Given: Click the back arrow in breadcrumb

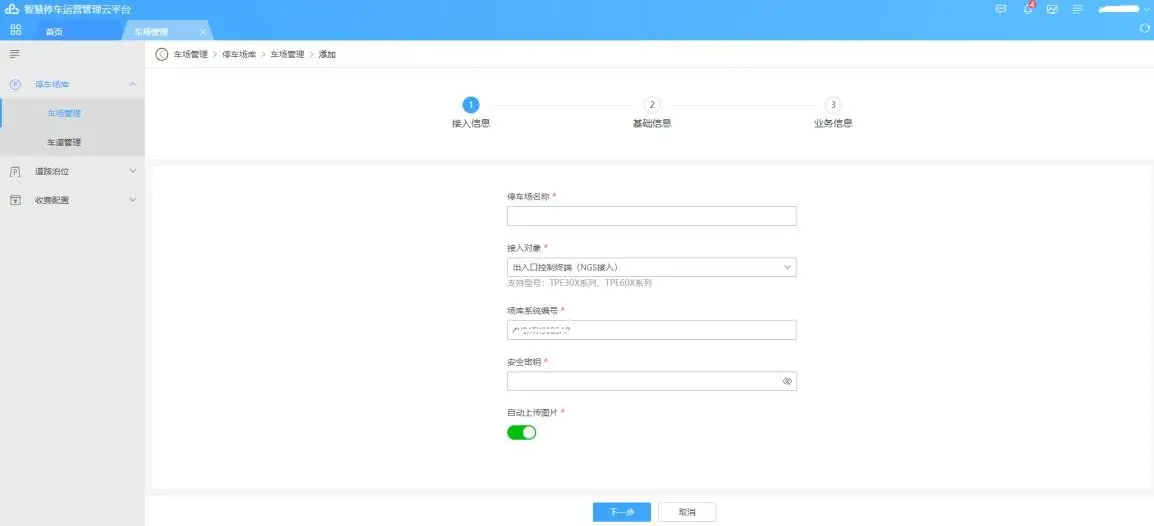Looking at the screenshot, I should point(162,54).
